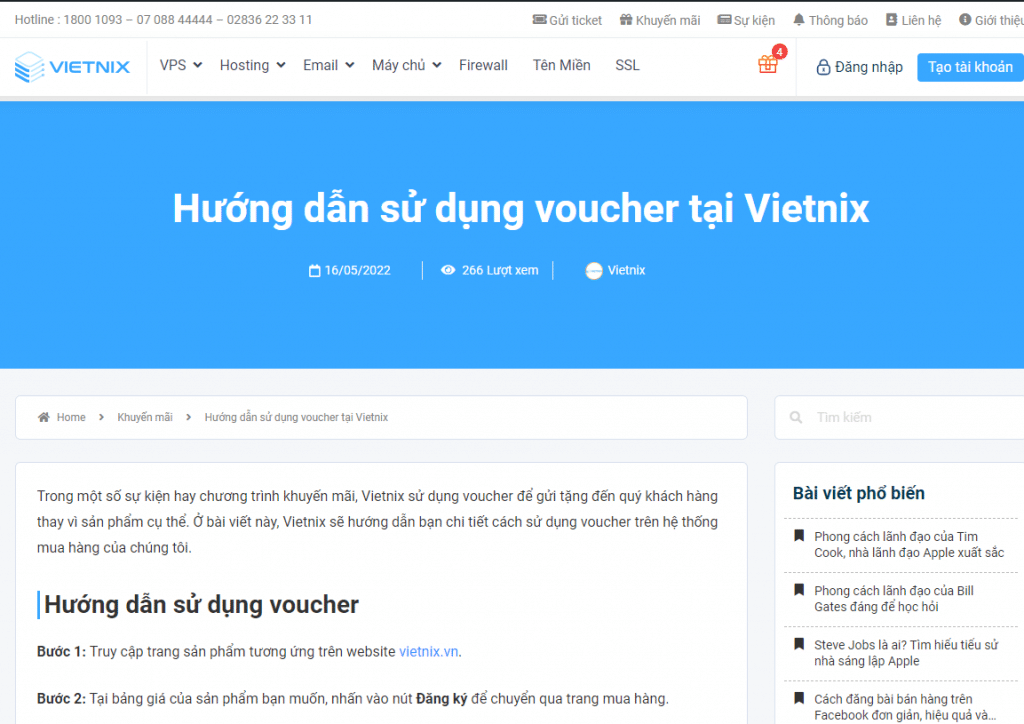Click the lock icon beside Đăng nhập
1024x724 pixels.
click(x=824, y=67)
